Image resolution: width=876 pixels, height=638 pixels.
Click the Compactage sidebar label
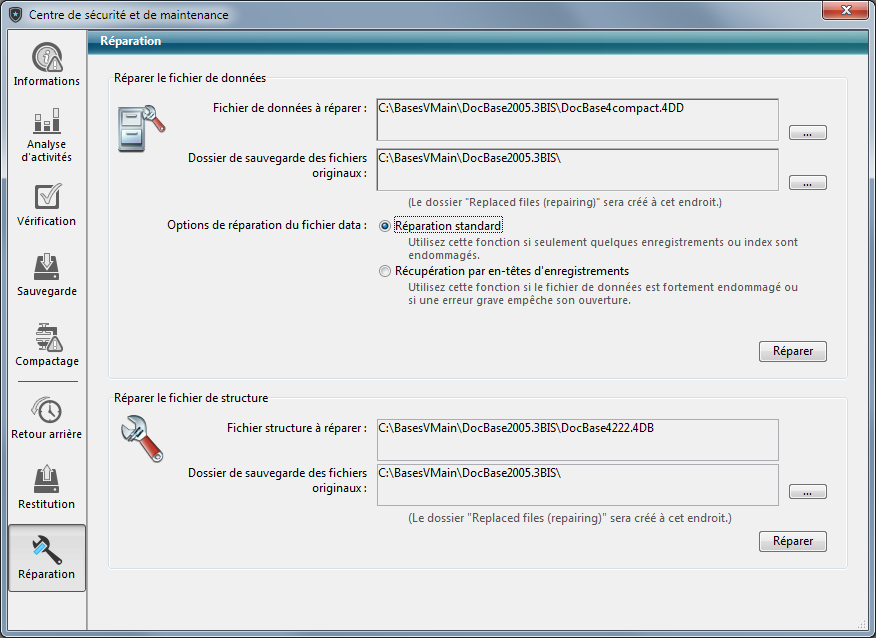coord(47,361)
